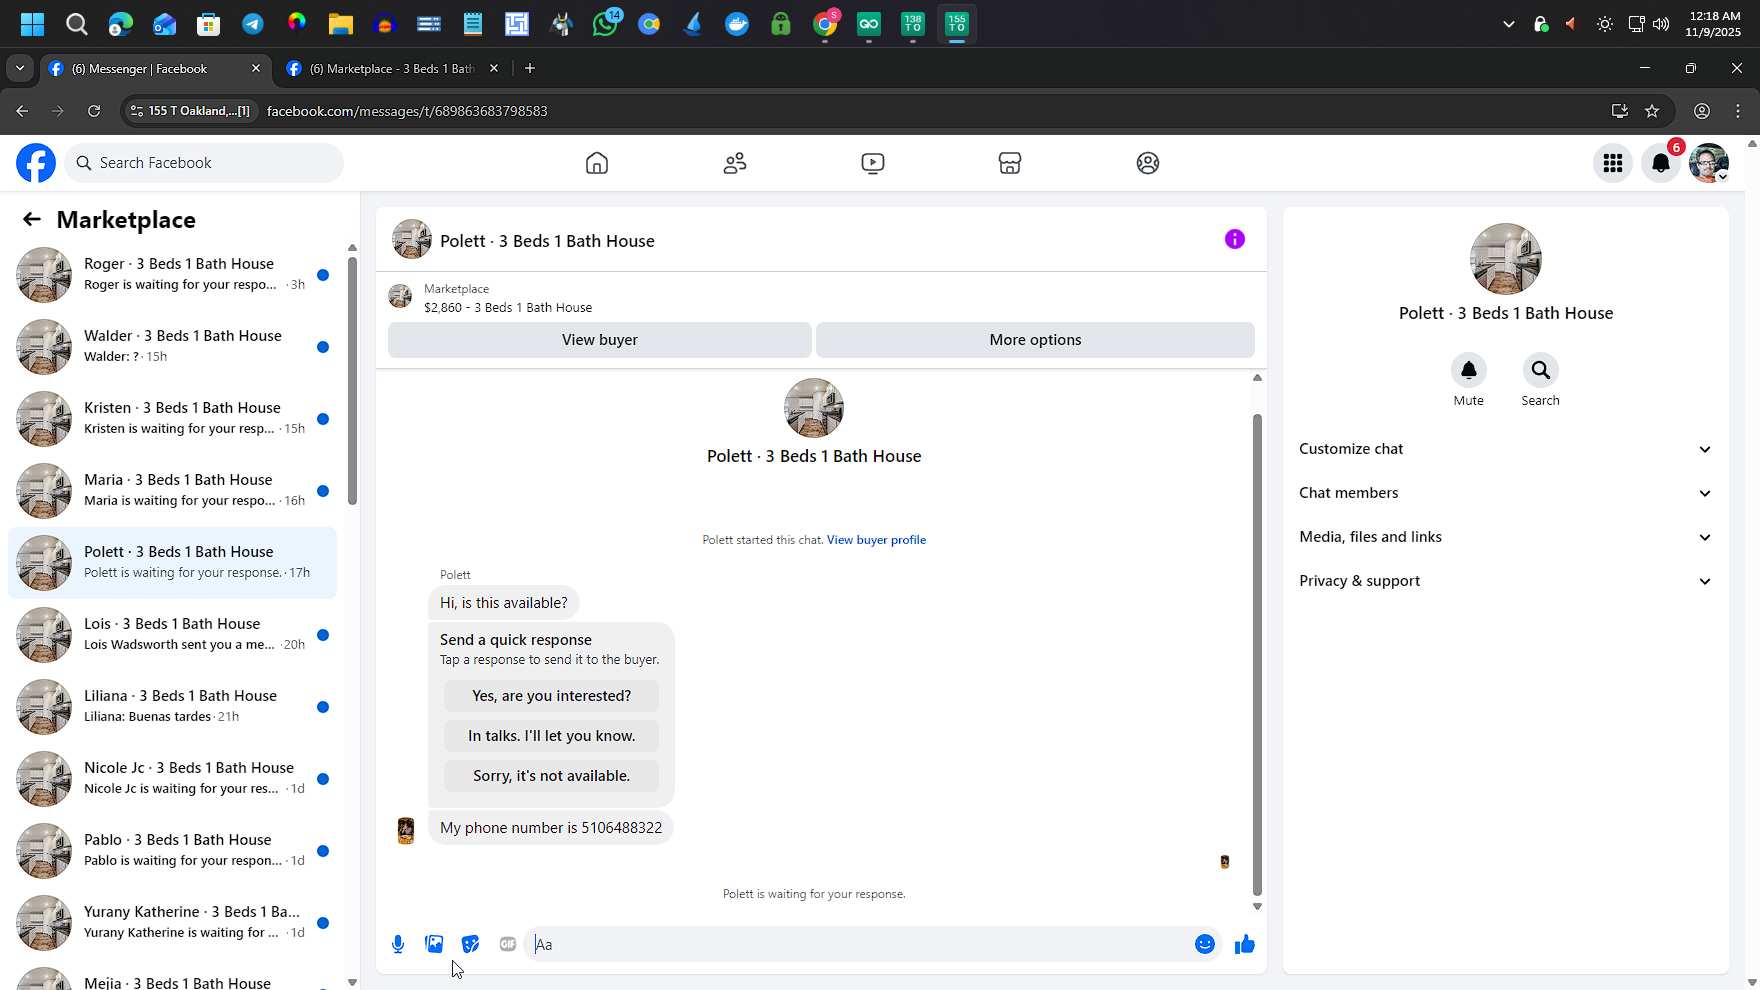Open Kristen's 3 Beds 1 Bath House chat
1760x990 pixels.
(173, 419)
